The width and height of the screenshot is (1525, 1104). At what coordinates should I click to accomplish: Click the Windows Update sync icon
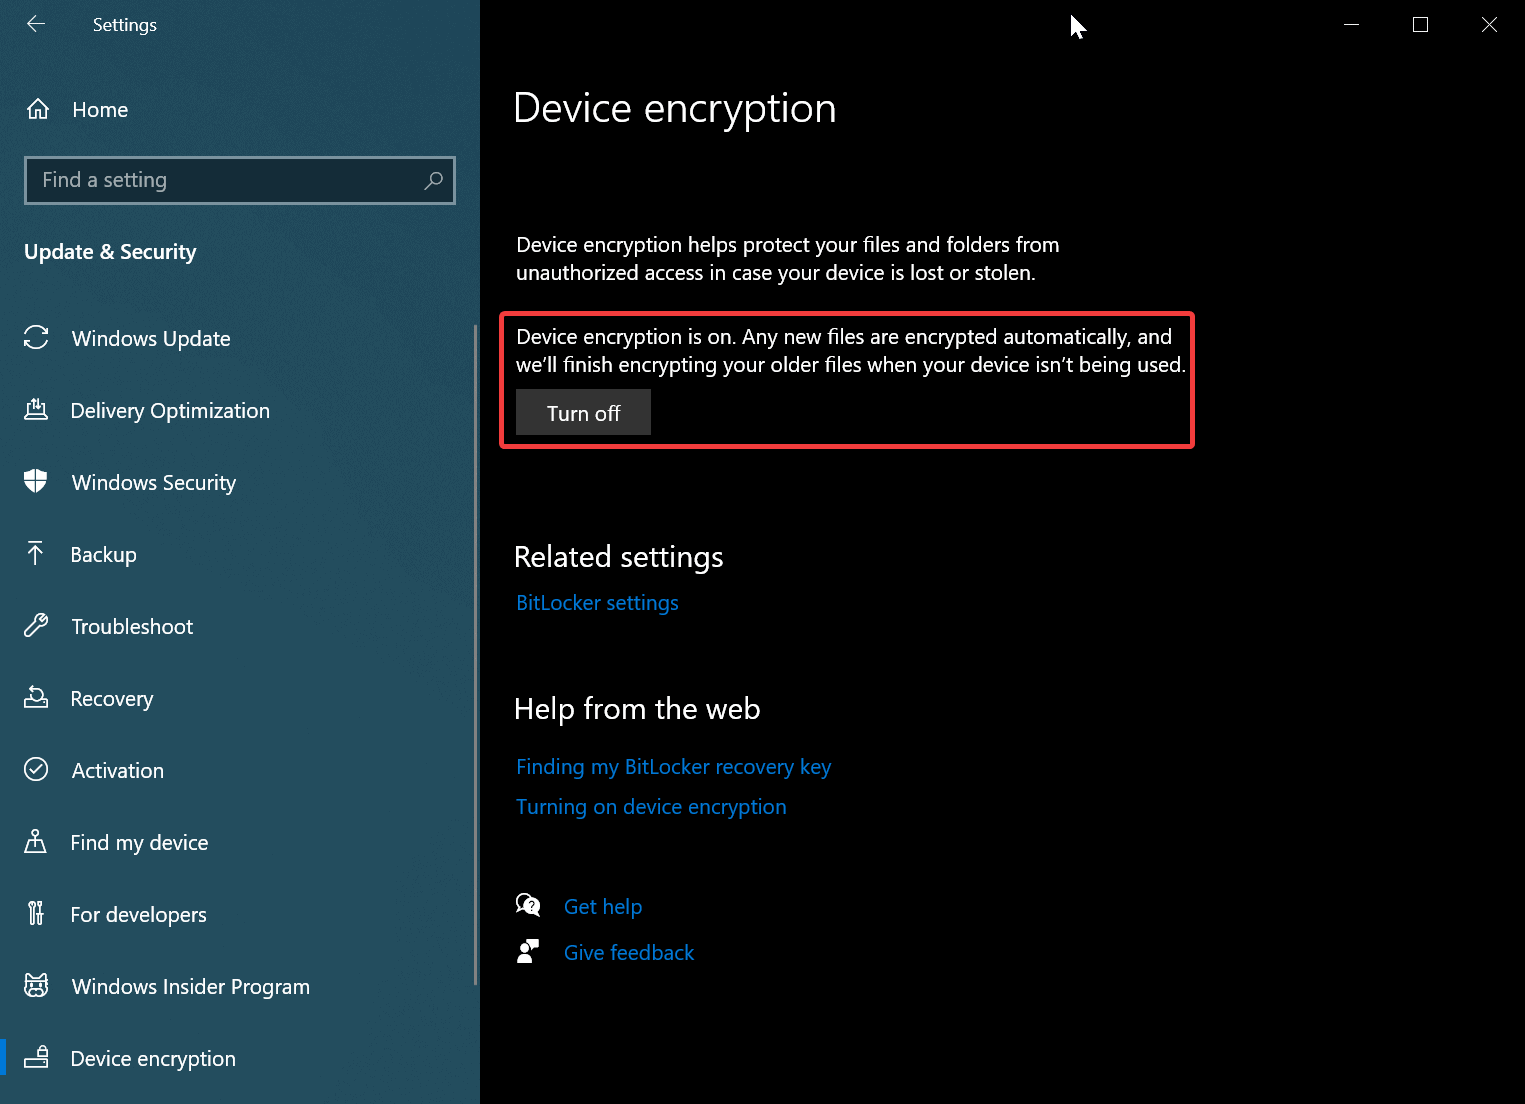point(36,338)
